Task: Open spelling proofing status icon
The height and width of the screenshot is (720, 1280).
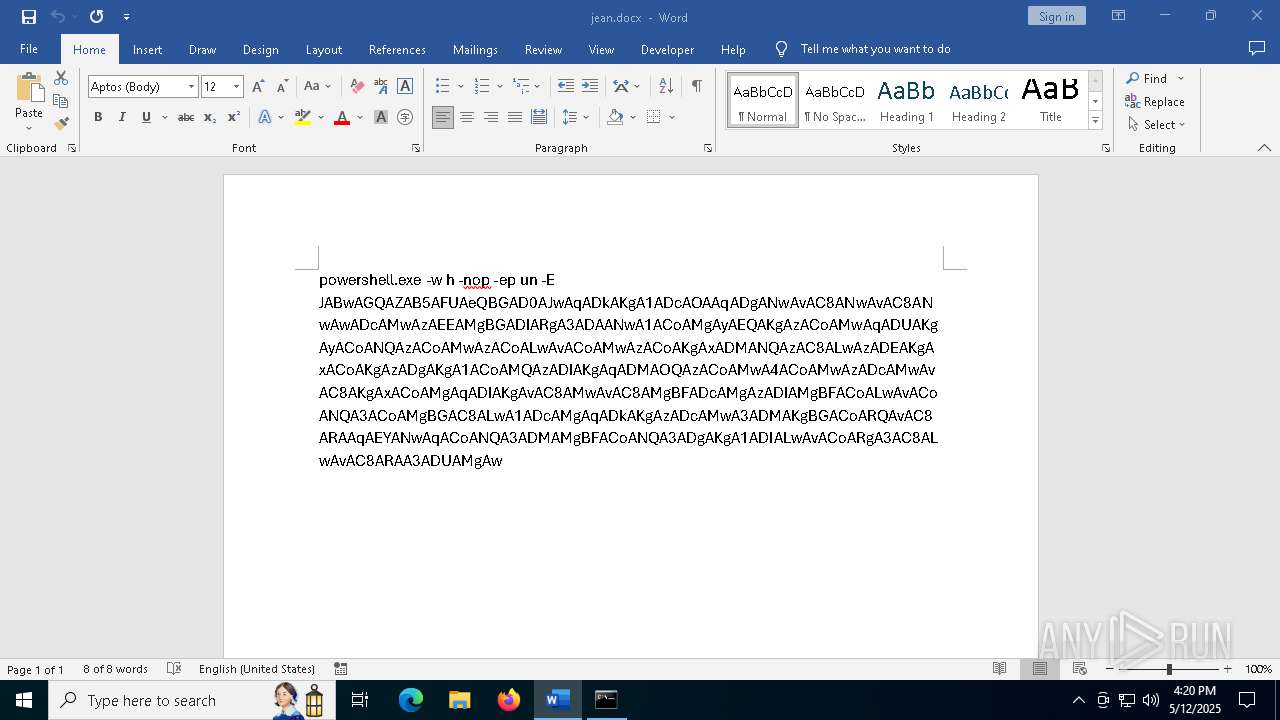Action: 174,669
